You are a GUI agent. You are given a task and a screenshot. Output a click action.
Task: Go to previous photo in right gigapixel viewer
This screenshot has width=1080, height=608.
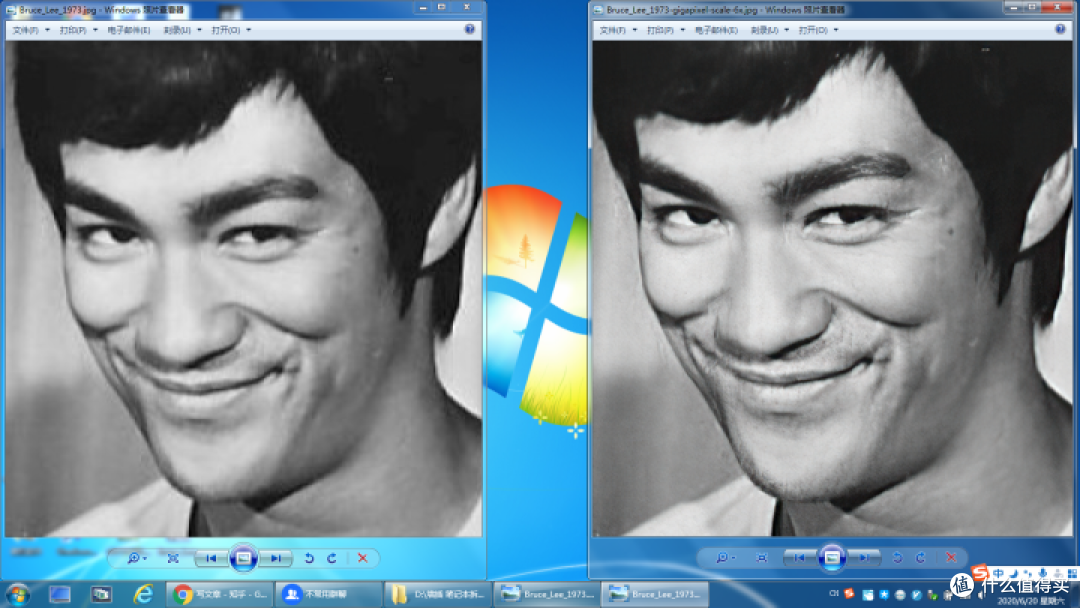pos(800,558)
